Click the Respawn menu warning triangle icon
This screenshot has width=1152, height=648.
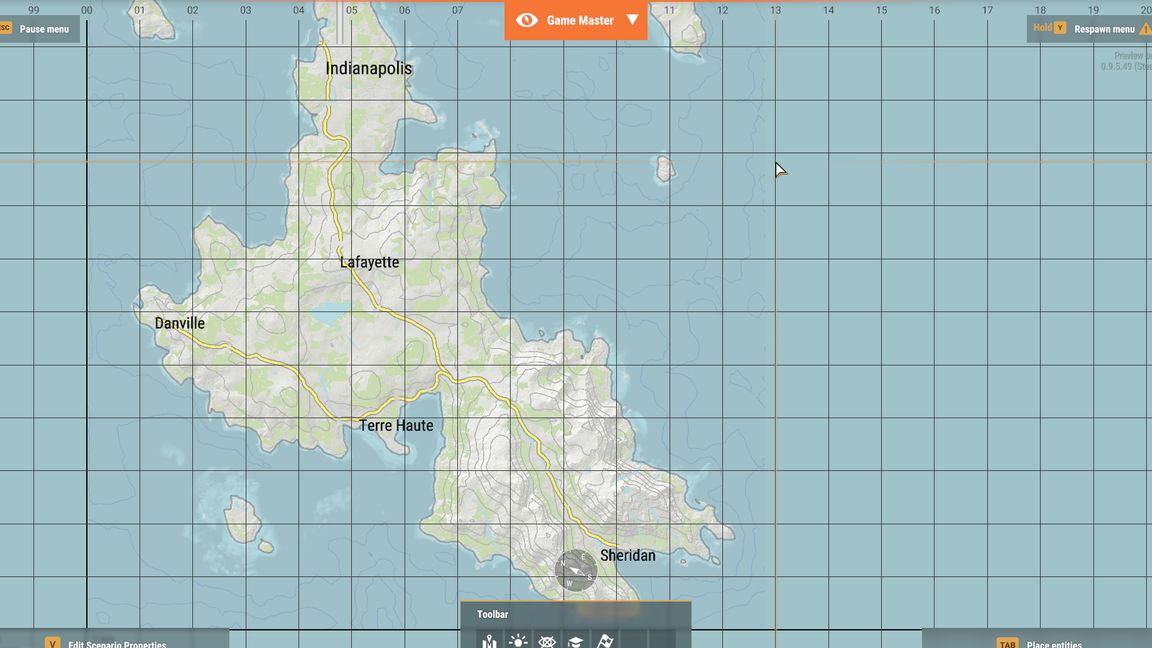1145,29
